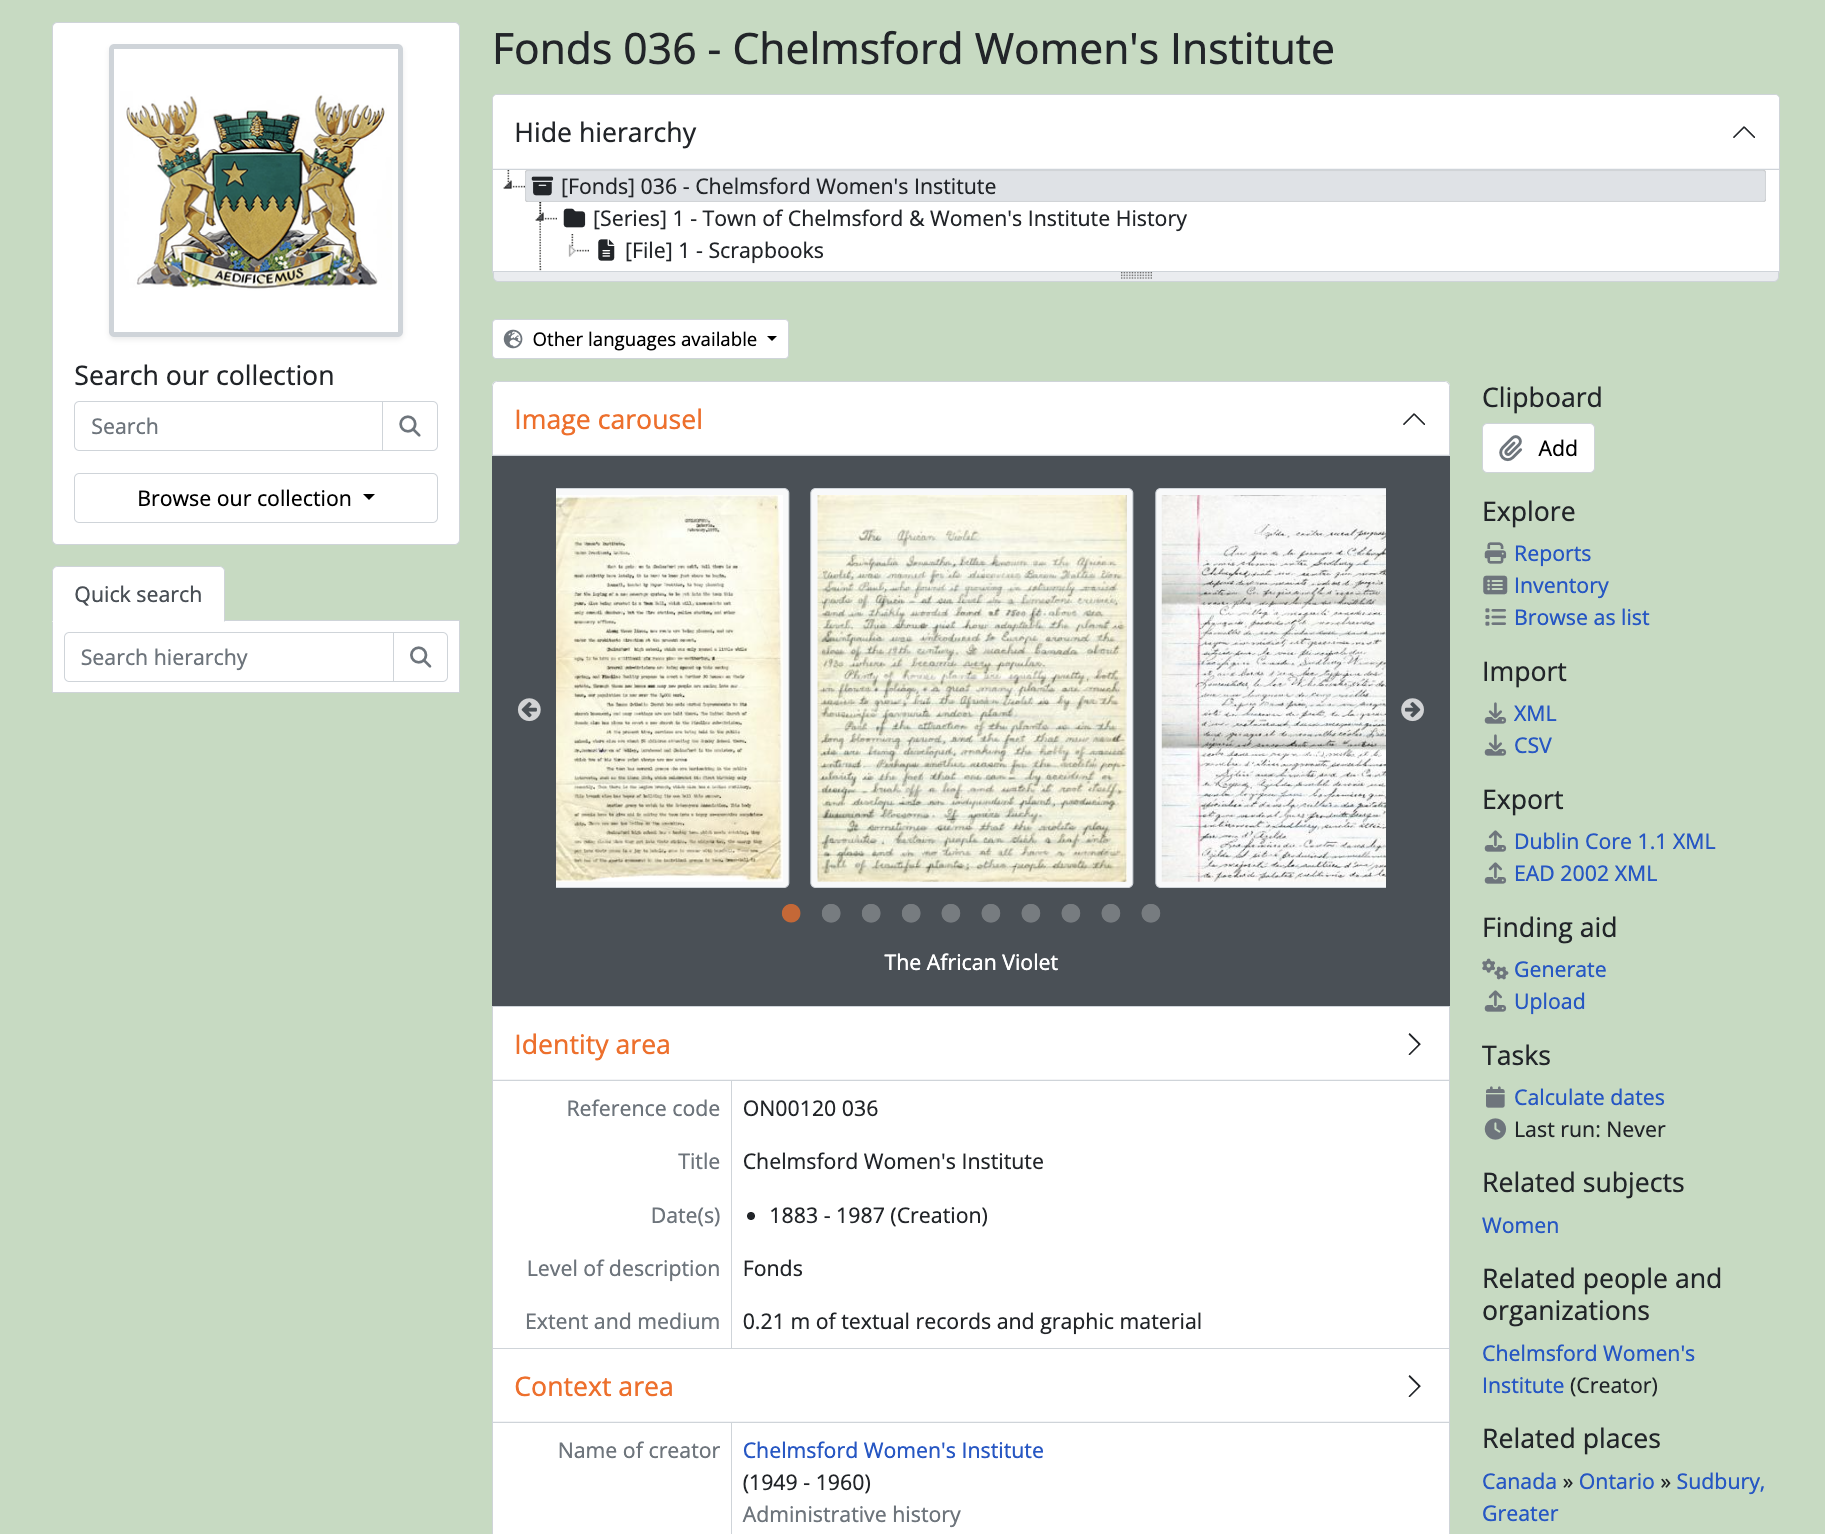Export as Dublin Core 1.1 XML

[1614, 841]
